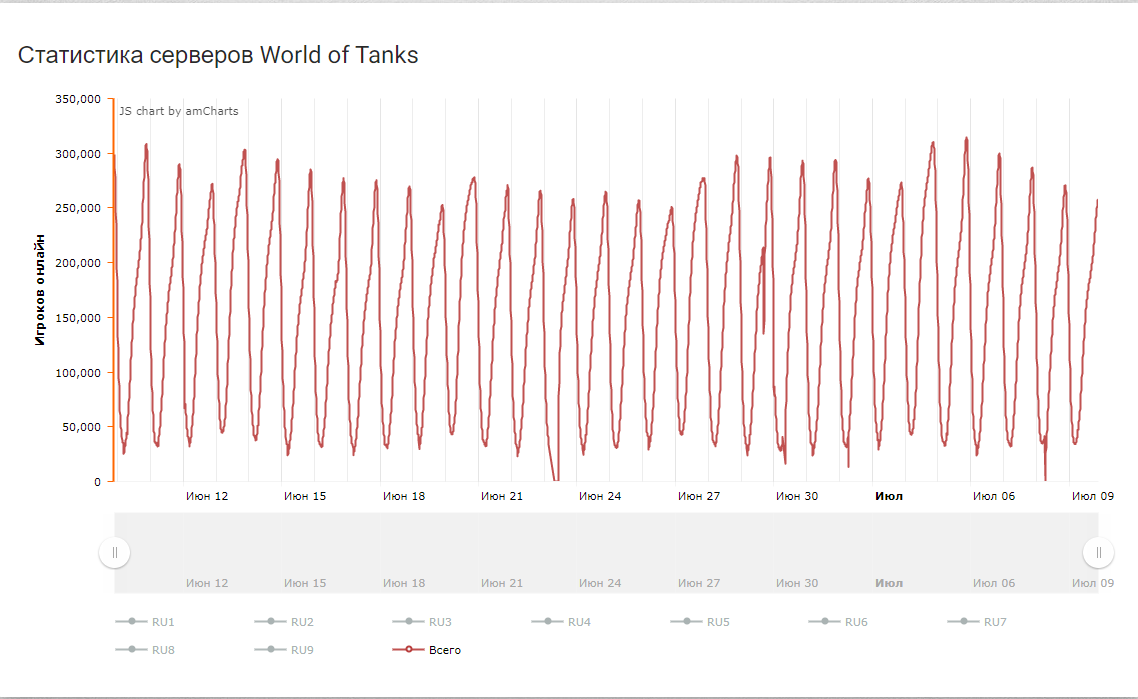Toggle RU8 series in the legend
This screenshot has width=1138, height=699.
[x=145, y=650]
